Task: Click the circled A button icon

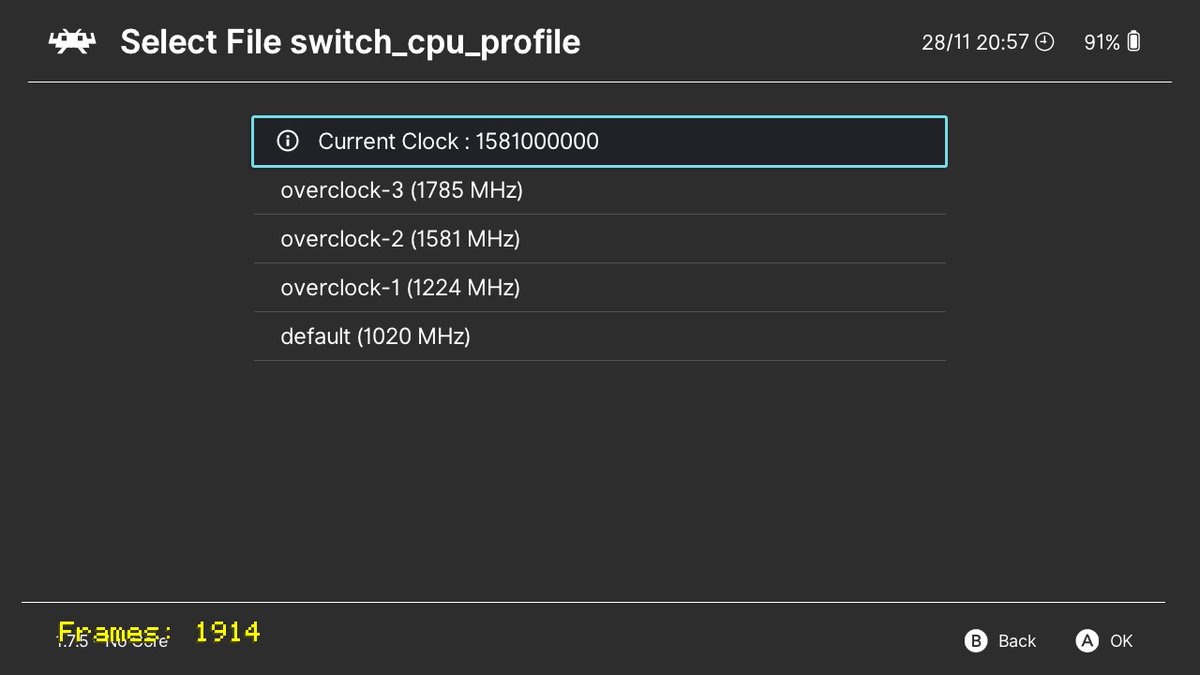Action: coord(1087,641)
